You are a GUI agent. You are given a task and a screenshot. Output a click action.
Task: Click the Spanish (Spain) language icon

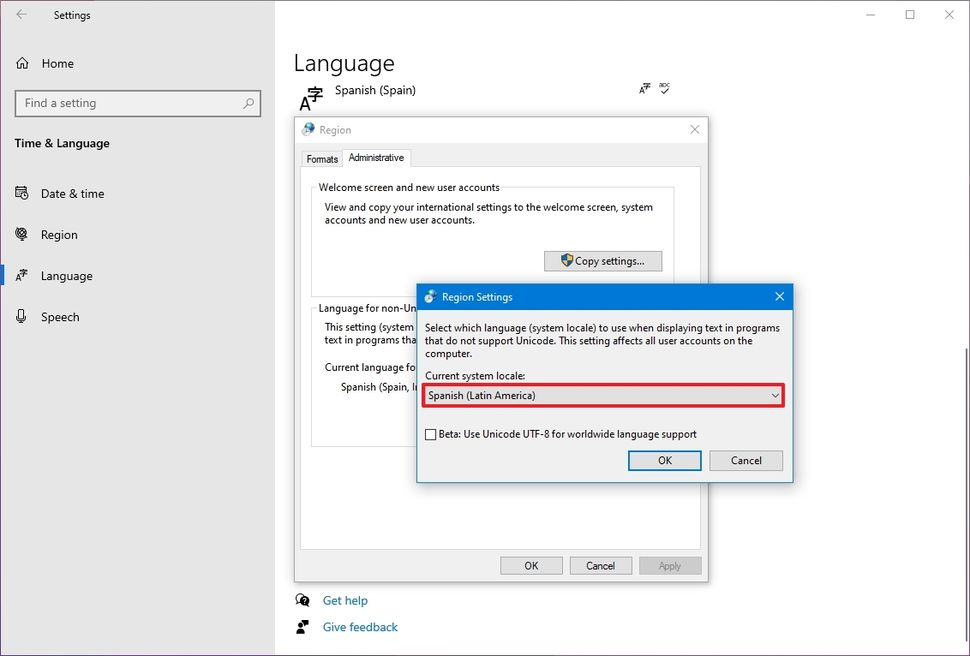pos(310,95)
